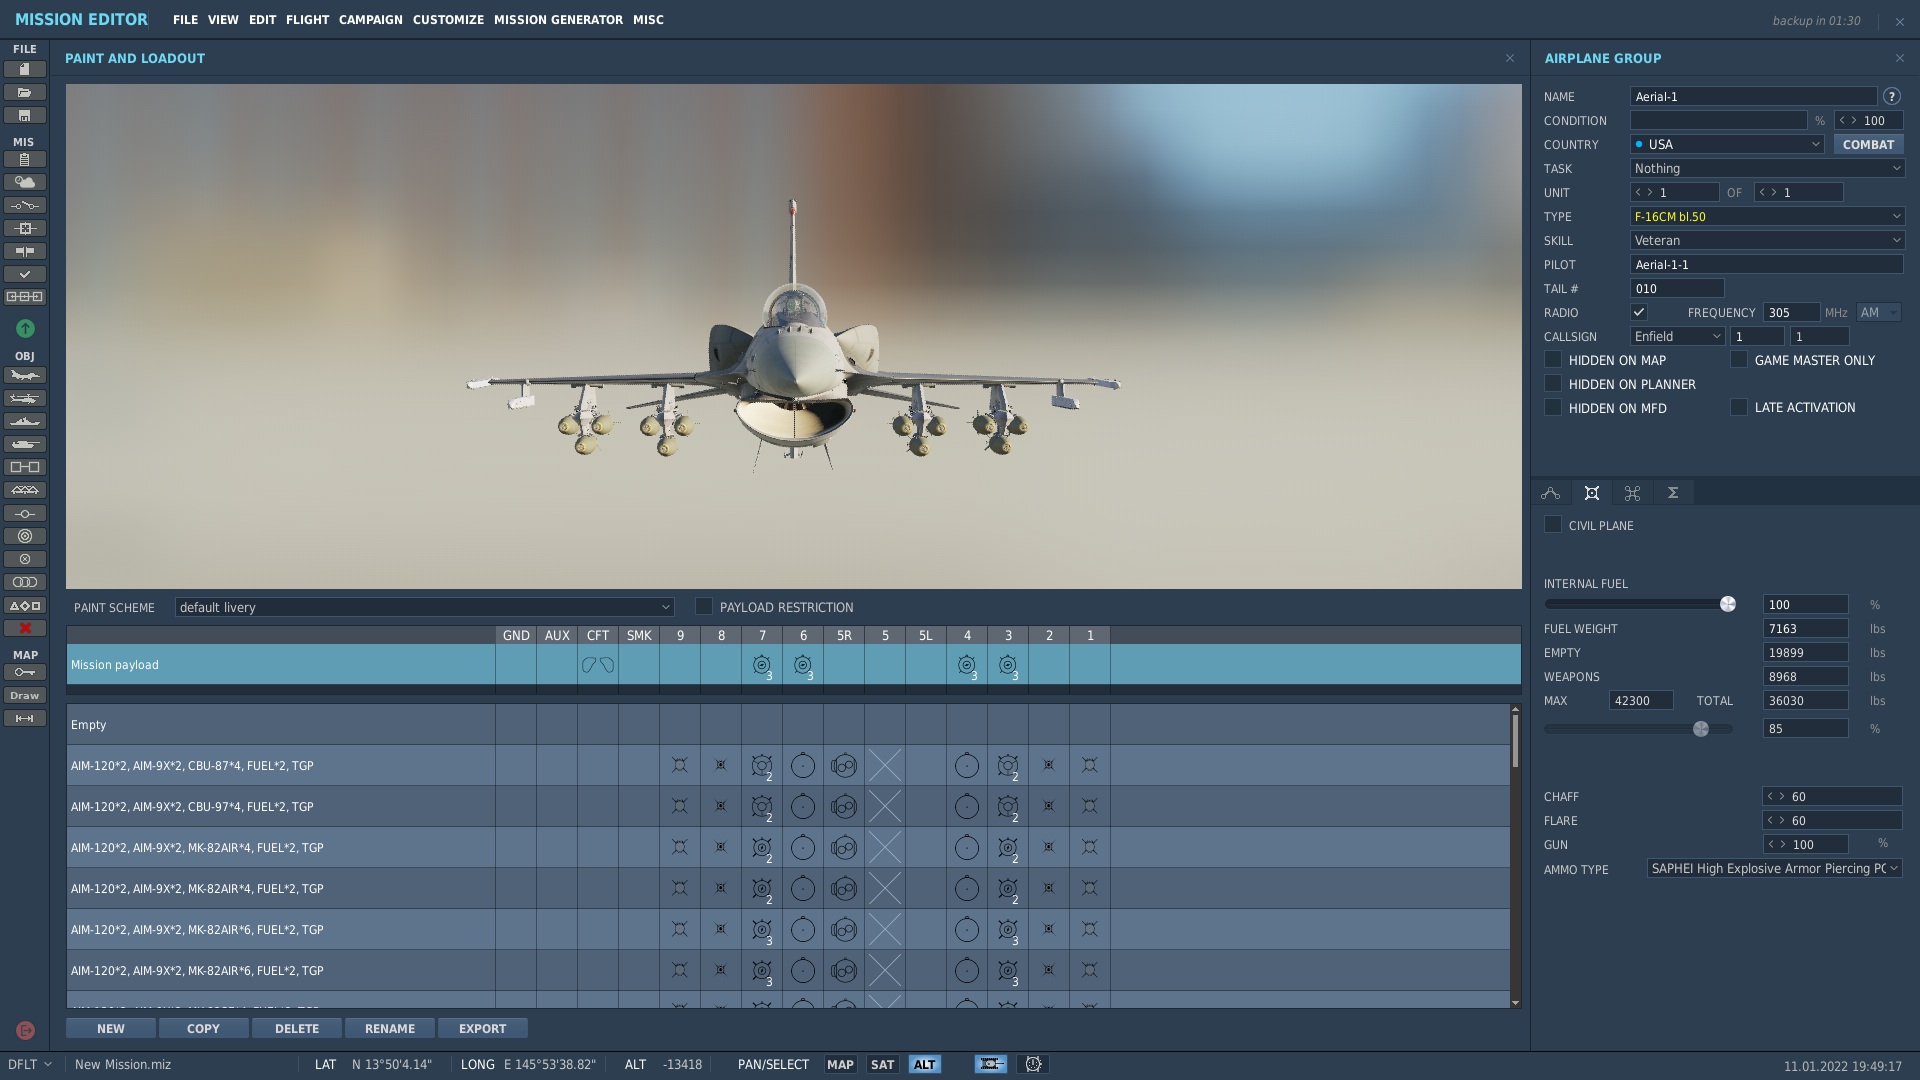Image resolution: width=1920 pixels, height=1080 pixels.
Task: Adjust the total weight percent slider handle
Action: click(x=1701, y=729)
